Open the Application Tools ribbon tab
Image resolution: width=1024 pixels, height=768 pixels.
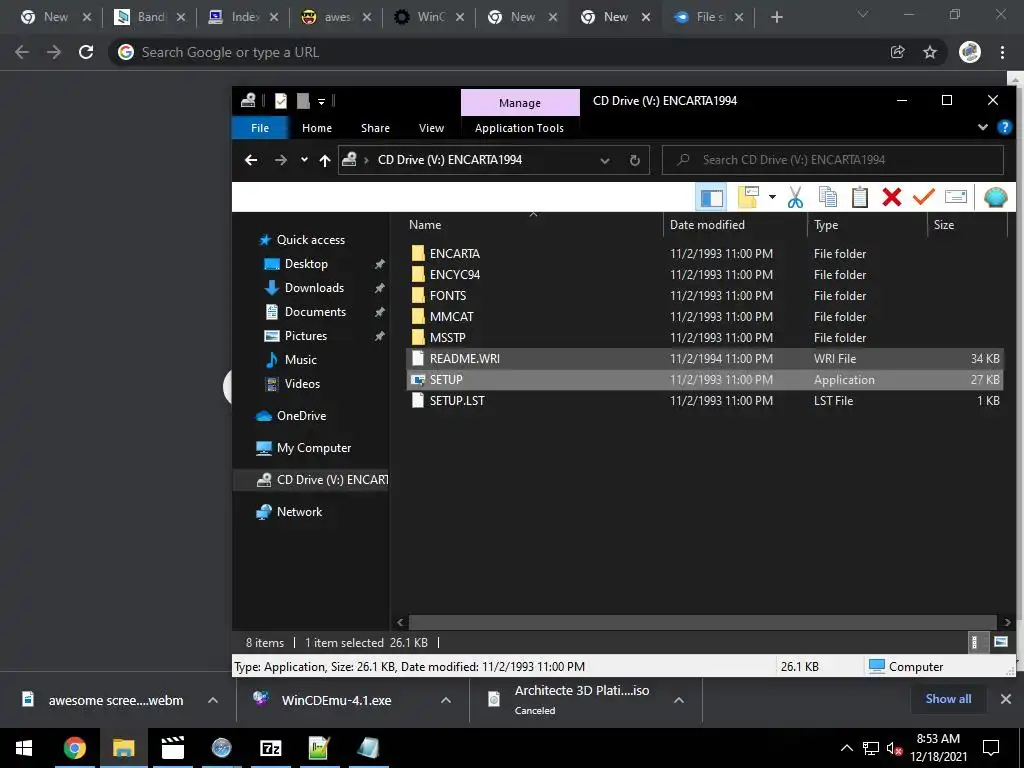pos(519,128)
